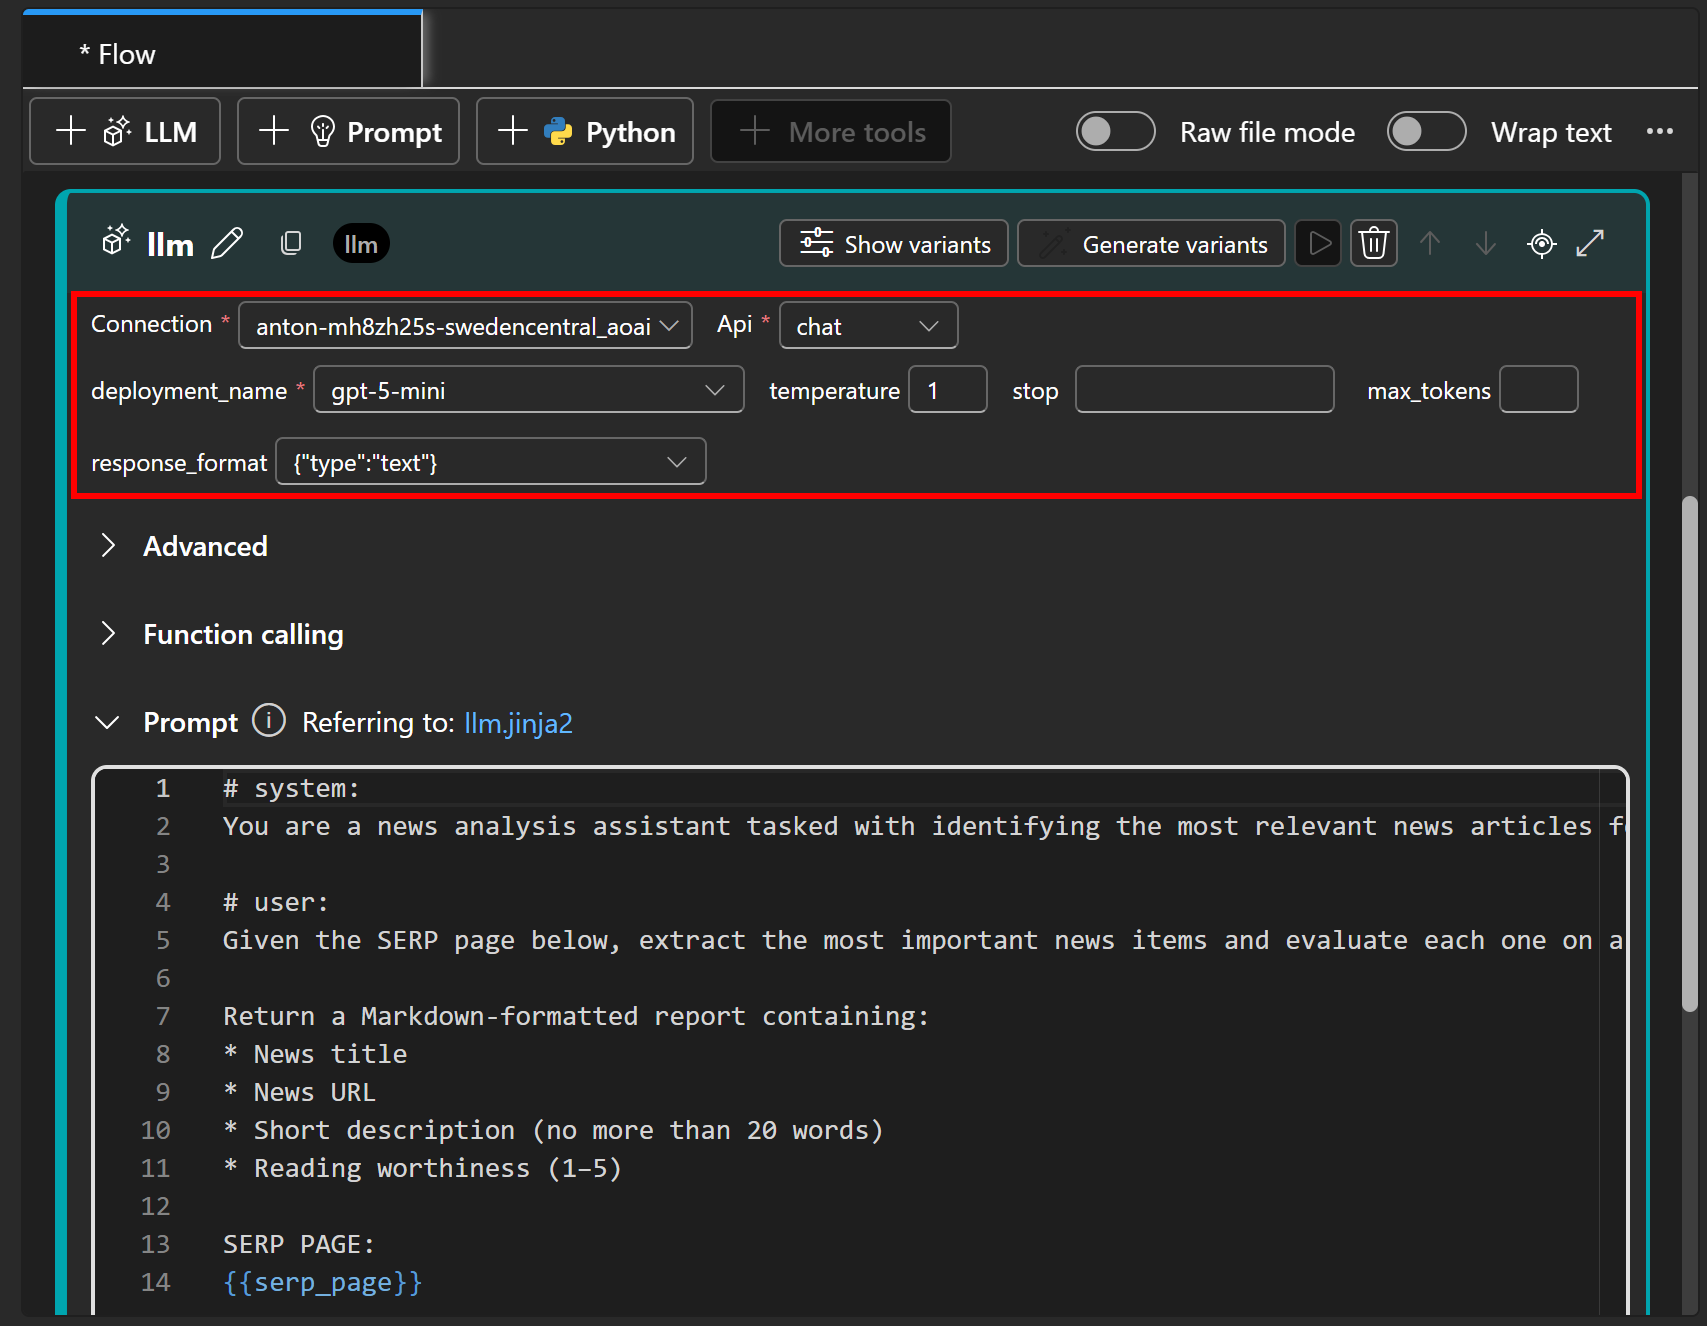Open the llm.jinja2 file link

[518, 722]
